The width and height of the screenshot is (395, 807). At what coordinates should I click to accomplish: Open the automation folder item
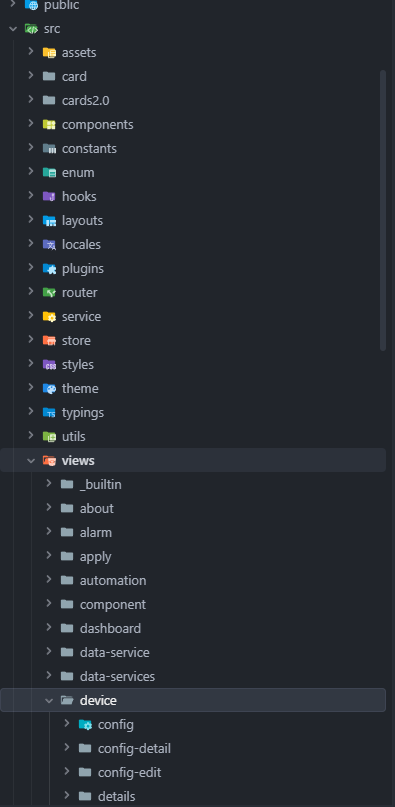(x=193, y=581)
